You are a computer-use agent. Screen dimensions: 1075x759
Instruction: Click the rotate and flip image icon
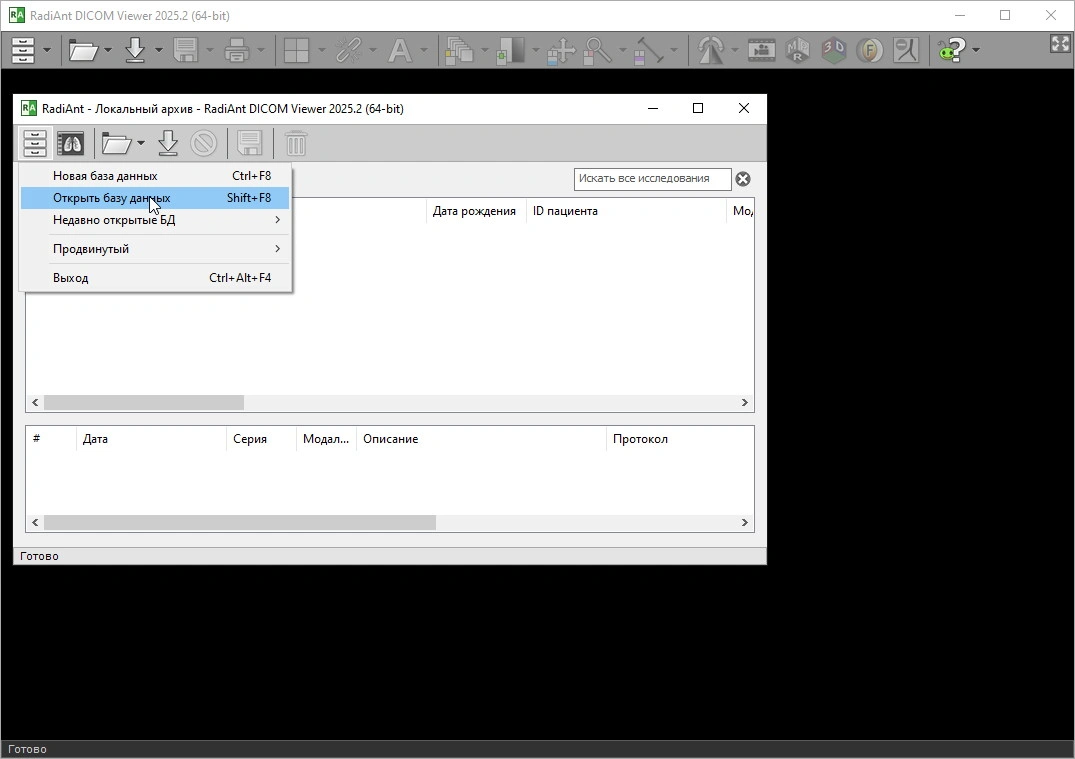click(710, 50)
